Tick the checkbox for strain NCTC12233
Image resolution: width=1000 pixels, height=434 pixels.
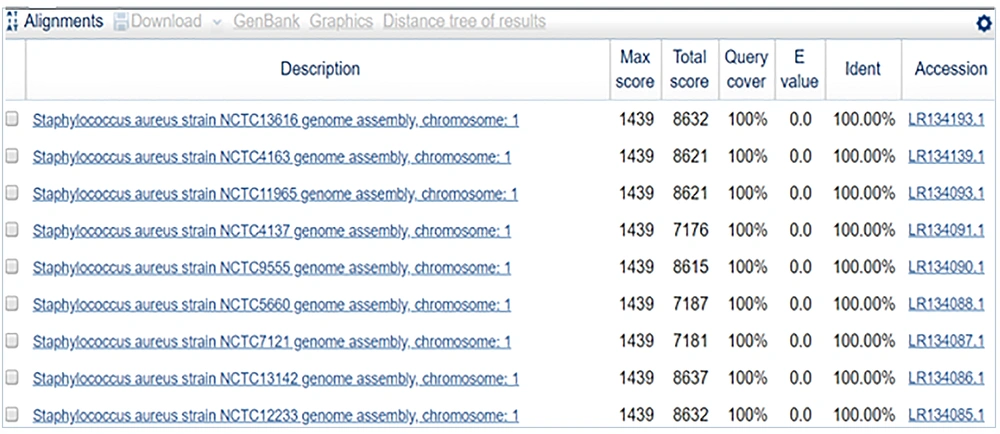click(x=12, y=414)
